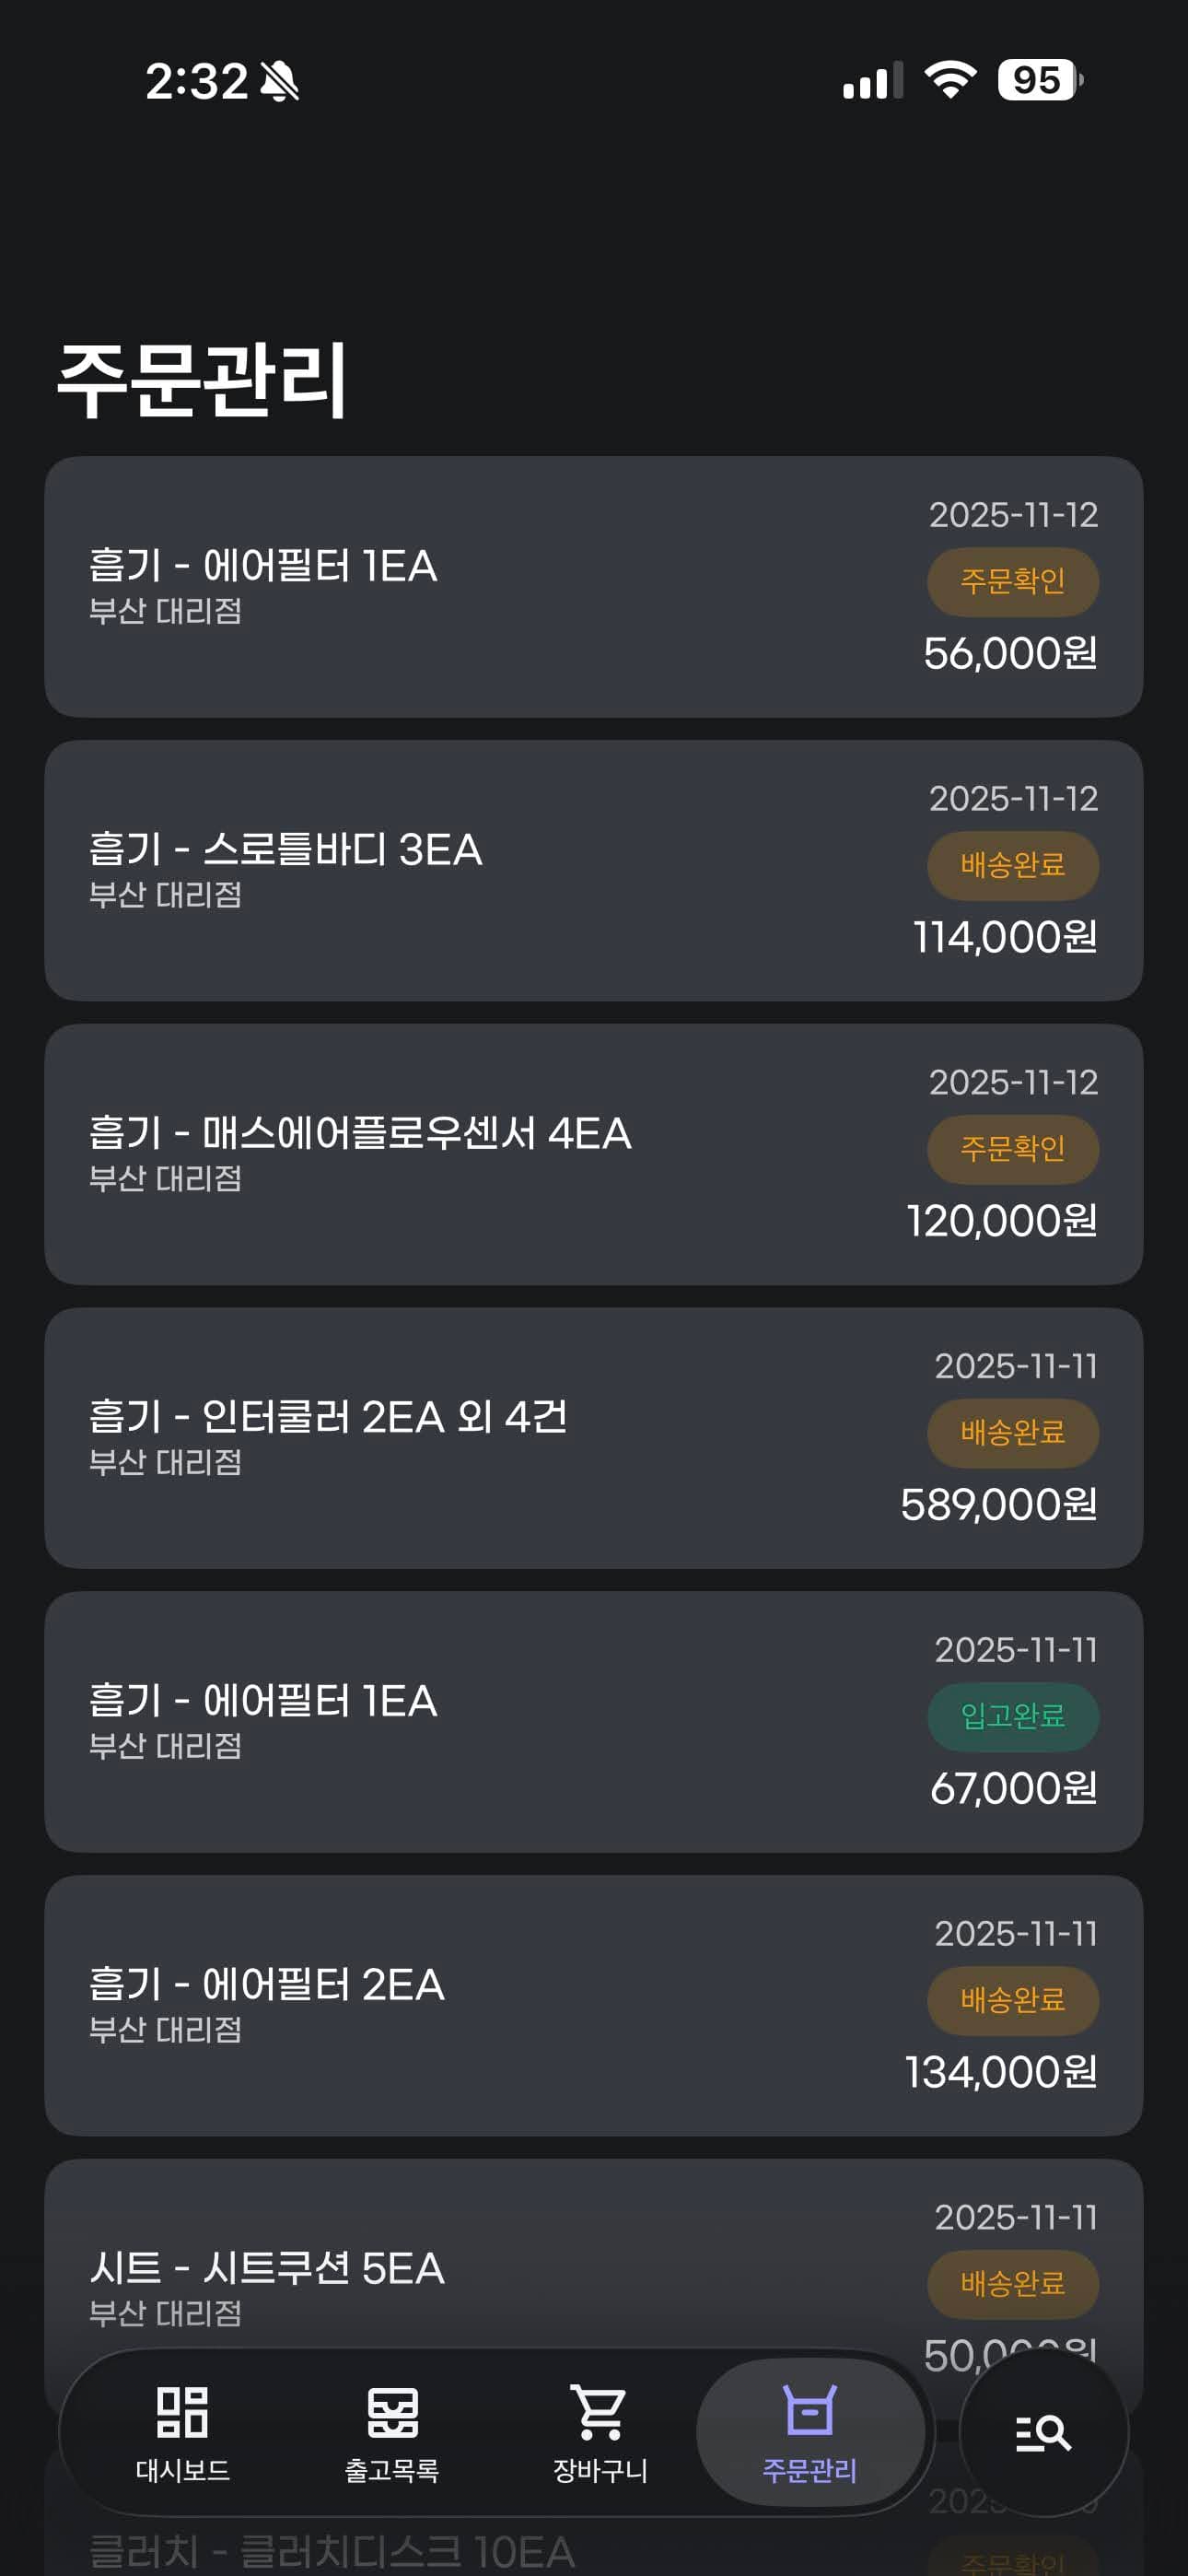Select the 주문관리 order management icon
This screenshot has width=1188, height=2576.
pyautogui.click(x=810, y=2412)
